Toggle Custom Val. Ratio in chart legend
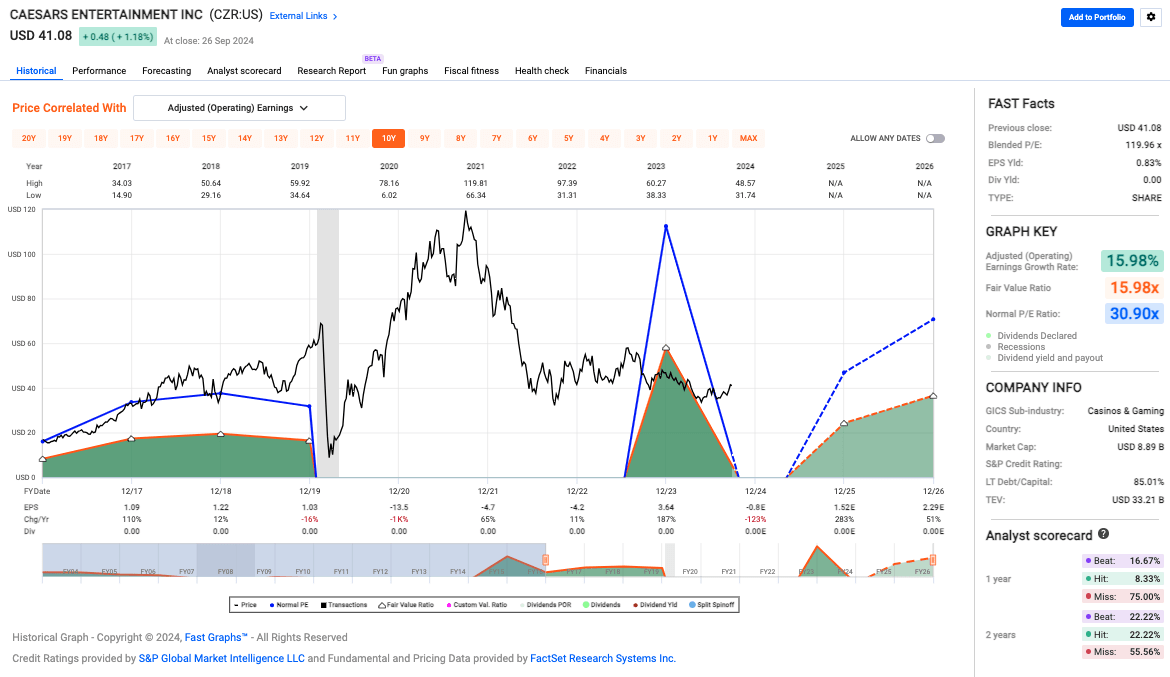This screenshot has height=677, width=1170. point(477,605)
